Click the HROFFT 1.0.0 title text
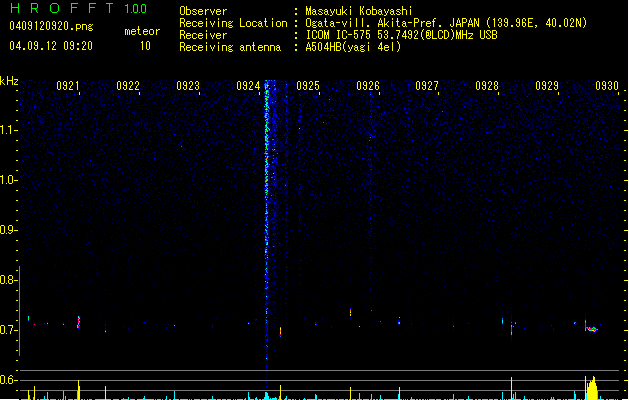 click(x=79, y=8)
